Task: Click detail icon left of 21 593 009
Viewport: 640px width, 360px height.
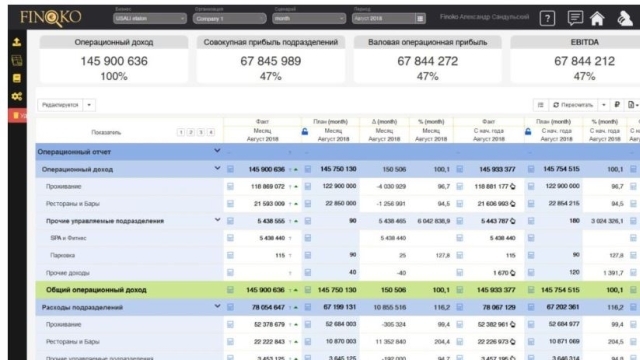Action: coord(230,204)
